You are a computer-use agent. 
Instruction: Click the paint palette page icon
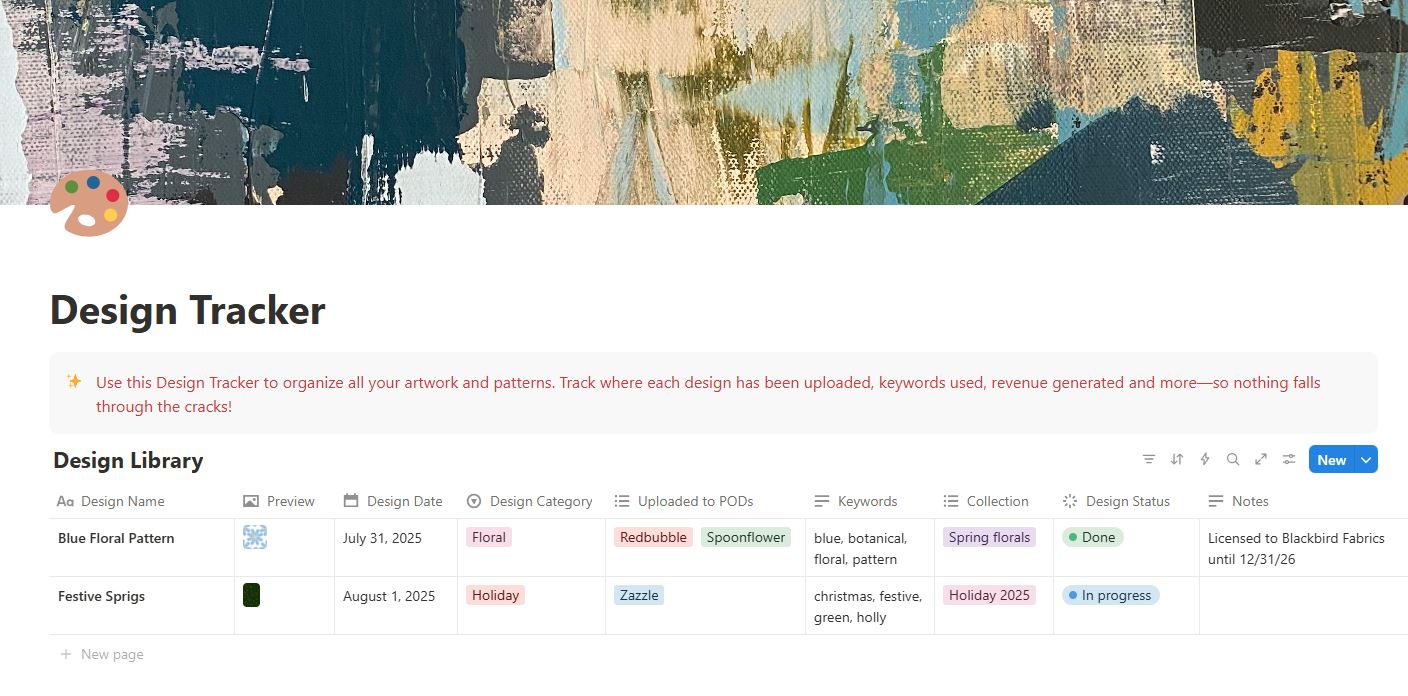pyautogui.click(x=89, y=203)
